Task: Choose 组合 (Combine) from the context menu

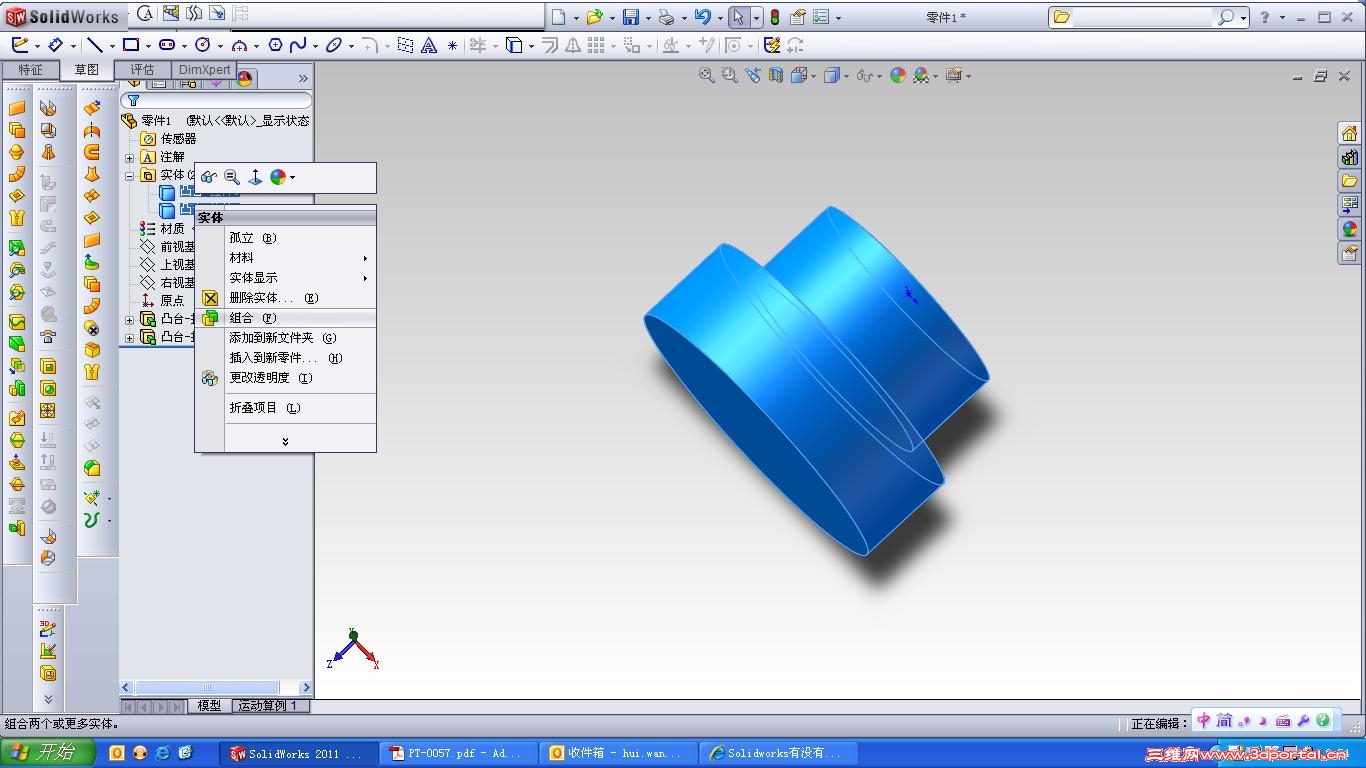Action: click(285, 318)
